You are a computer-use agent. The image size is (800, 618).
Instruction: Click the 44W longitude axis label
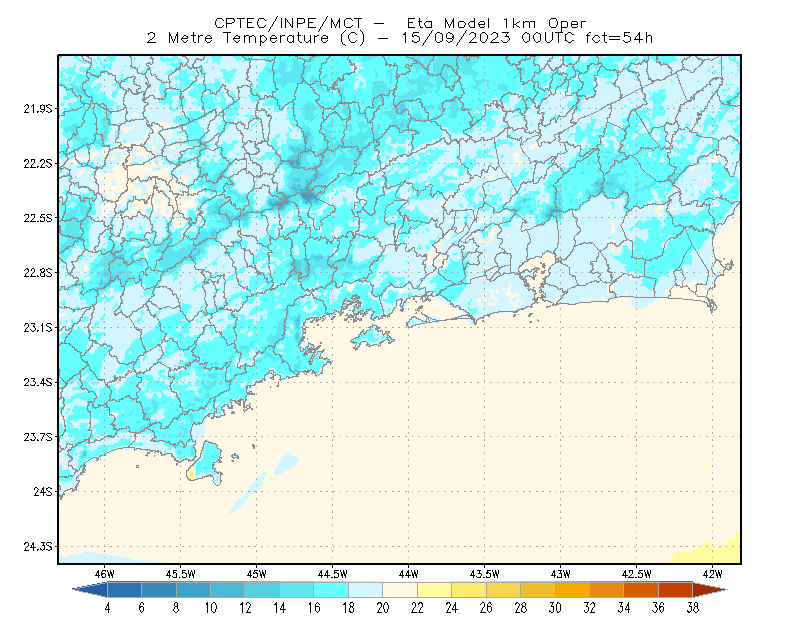[x=408, y=574]
